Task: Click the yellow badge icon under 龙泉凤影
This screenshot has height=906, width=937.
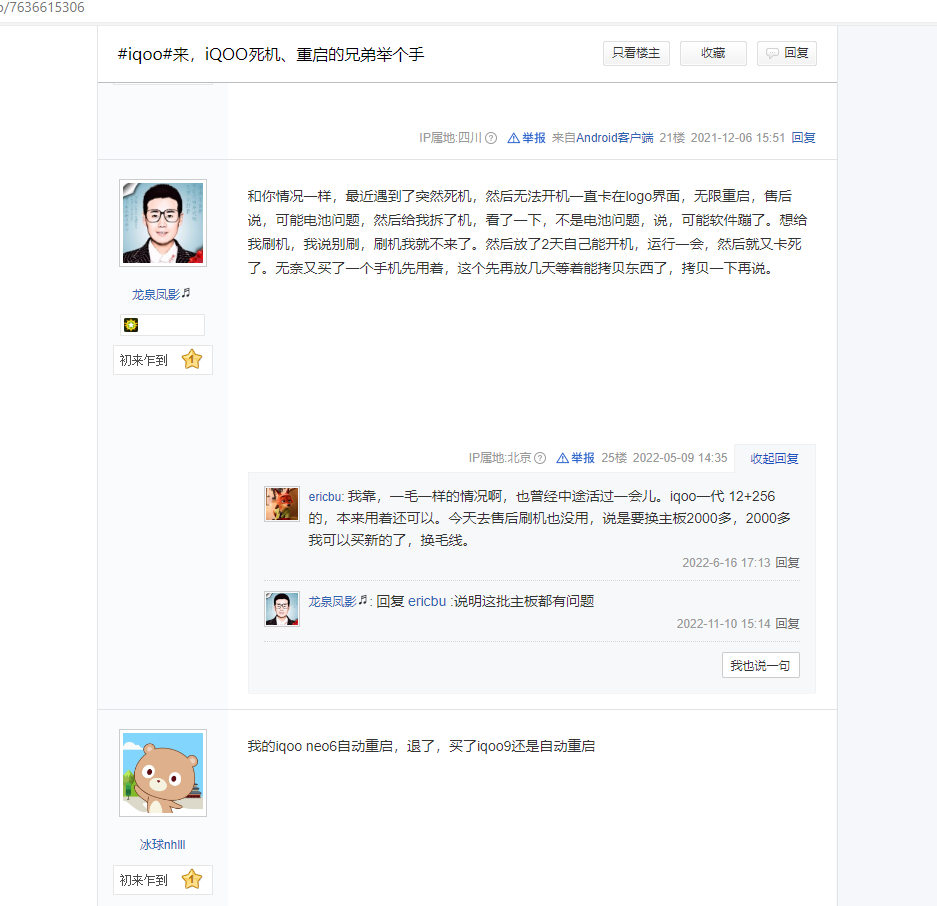Action: [x=131, y=325]
